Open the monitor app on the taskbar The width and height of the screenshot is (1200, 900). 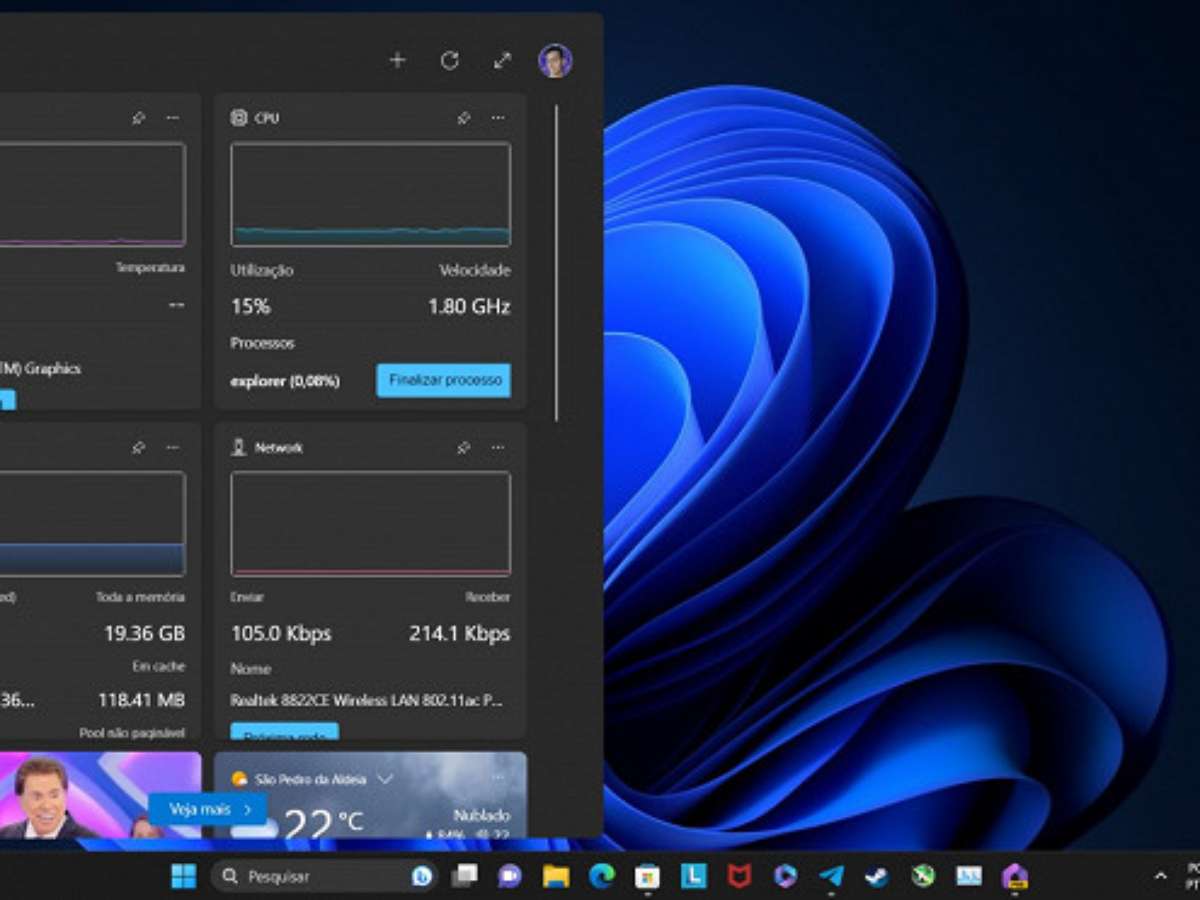click(969, 877)
